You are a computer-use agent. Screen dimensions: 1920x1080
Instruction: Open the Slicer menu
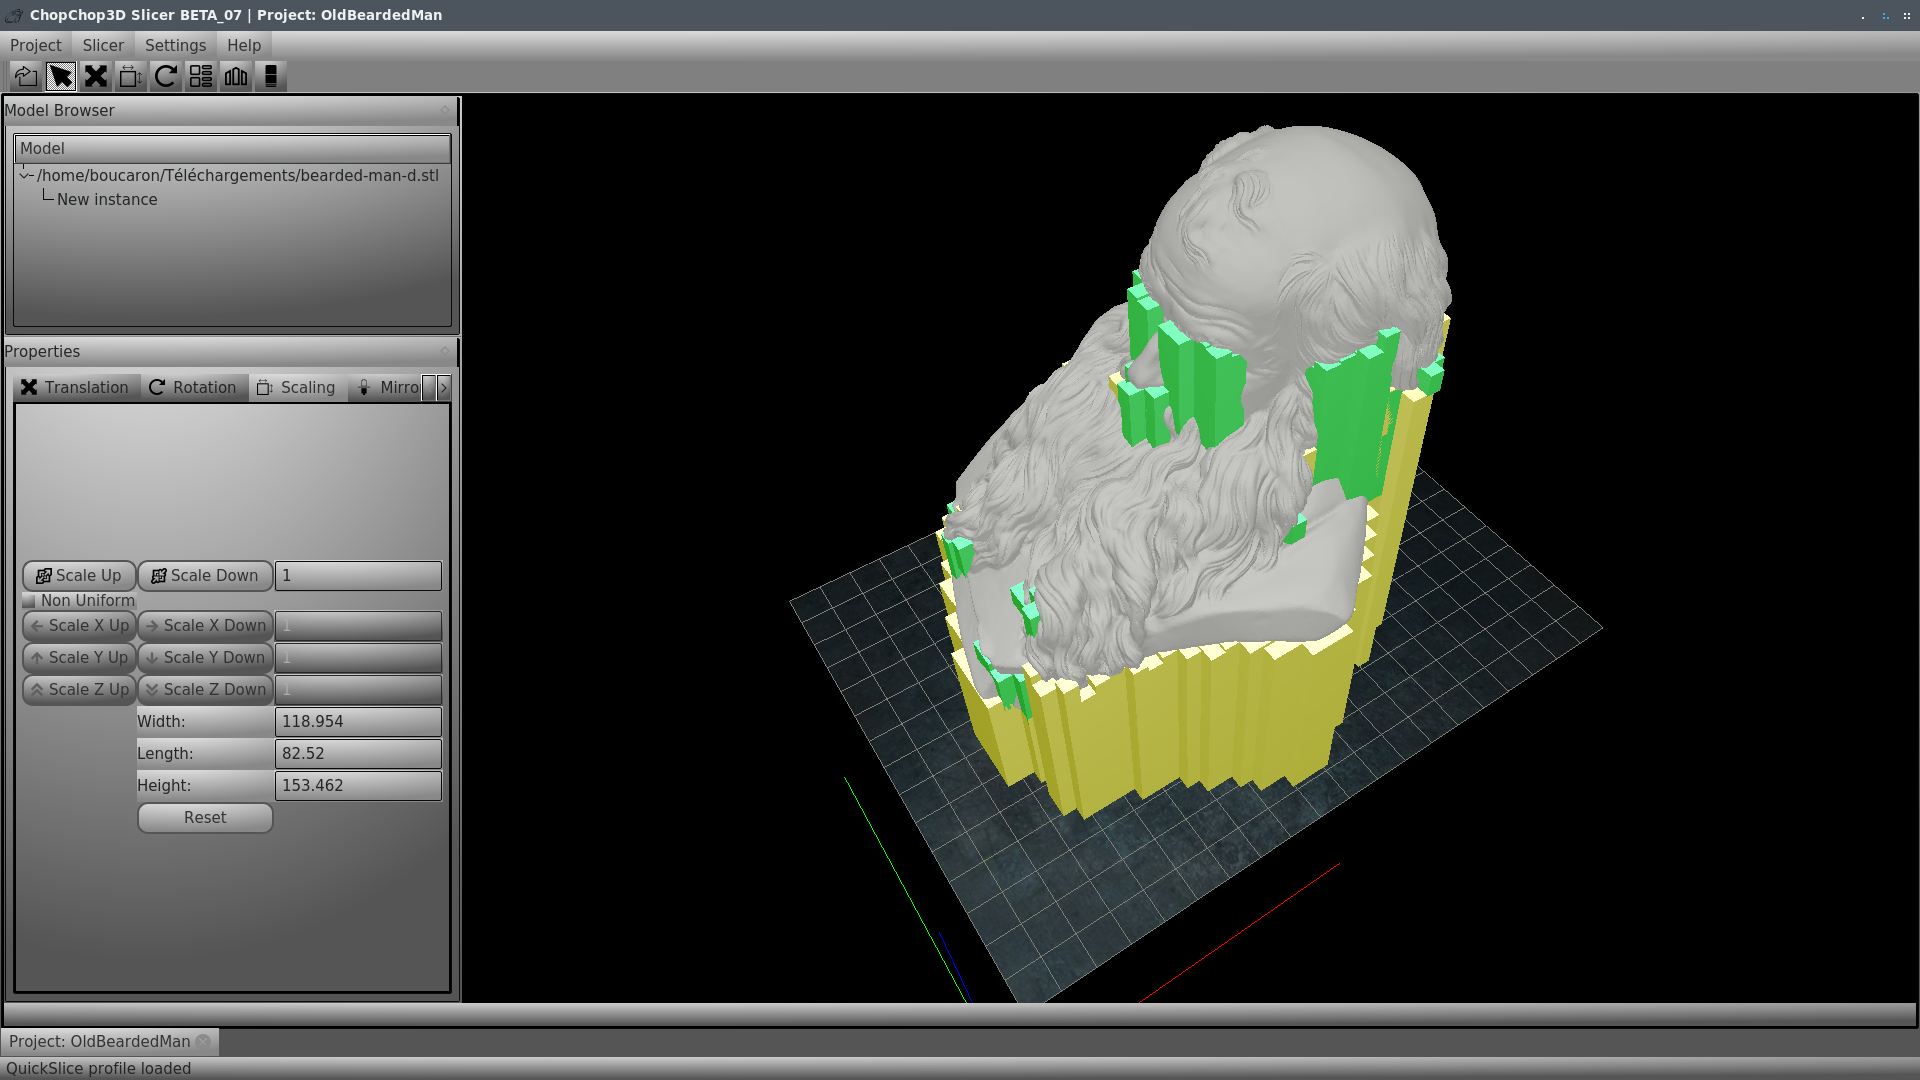102,44
